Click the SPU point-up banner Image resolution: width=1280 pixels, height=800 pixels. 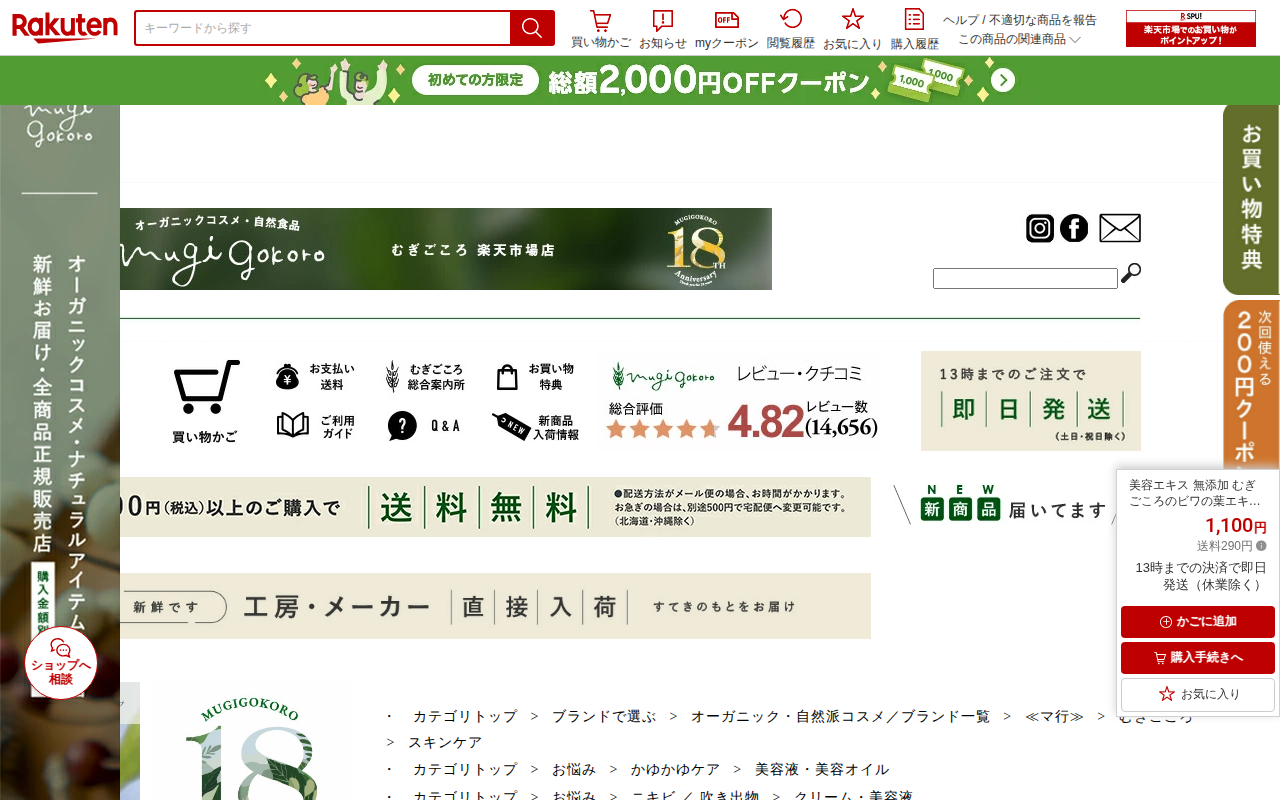pos(1190,28)
